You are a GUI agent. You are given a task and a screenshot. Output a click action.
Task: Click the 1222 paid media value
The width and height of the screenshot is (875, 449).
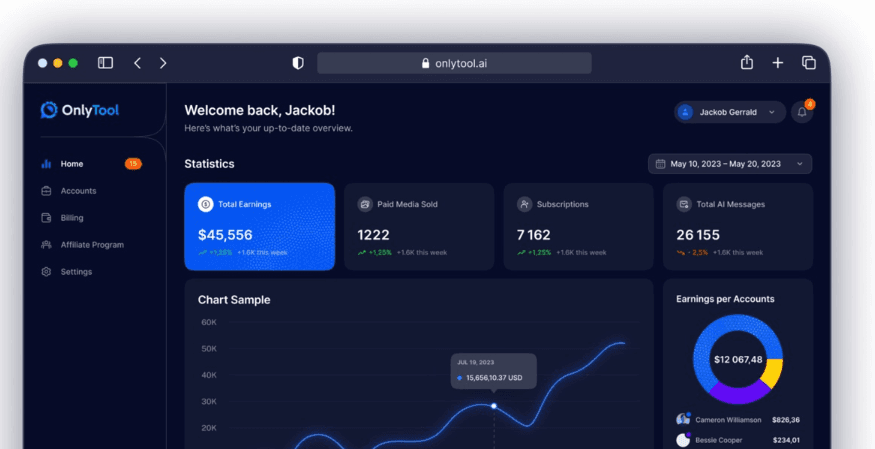[x=373, y=235]
